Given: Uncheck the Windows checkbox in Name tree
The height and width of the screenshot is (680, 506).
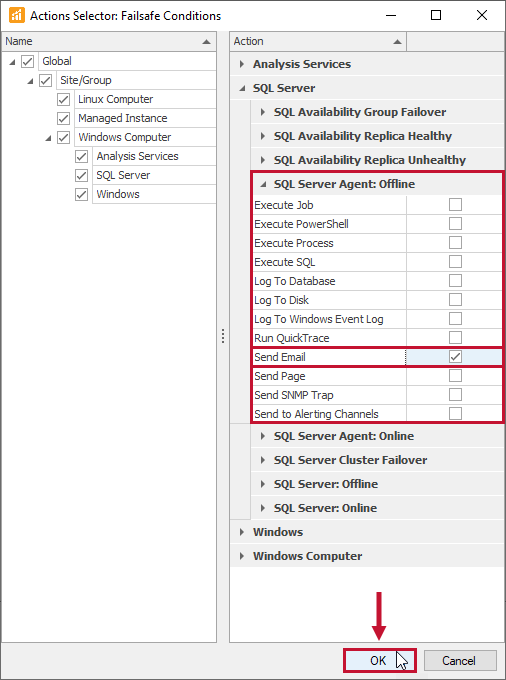Looking at the screenshot, I should (82, 194).
